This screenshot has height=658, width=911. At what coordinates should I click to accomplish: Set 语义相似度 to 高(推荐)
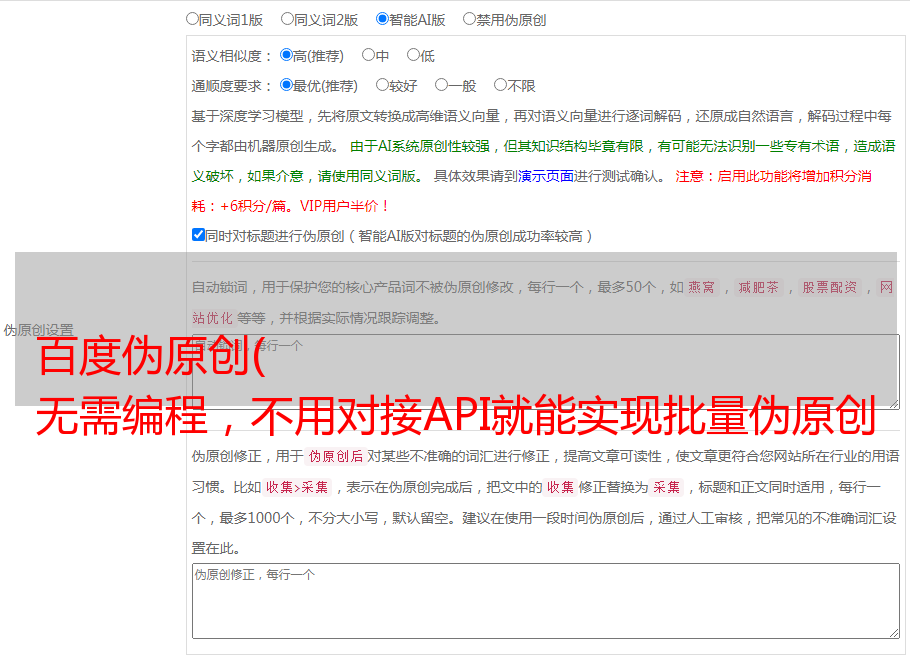pyautogui.click(x=286, y=55)
